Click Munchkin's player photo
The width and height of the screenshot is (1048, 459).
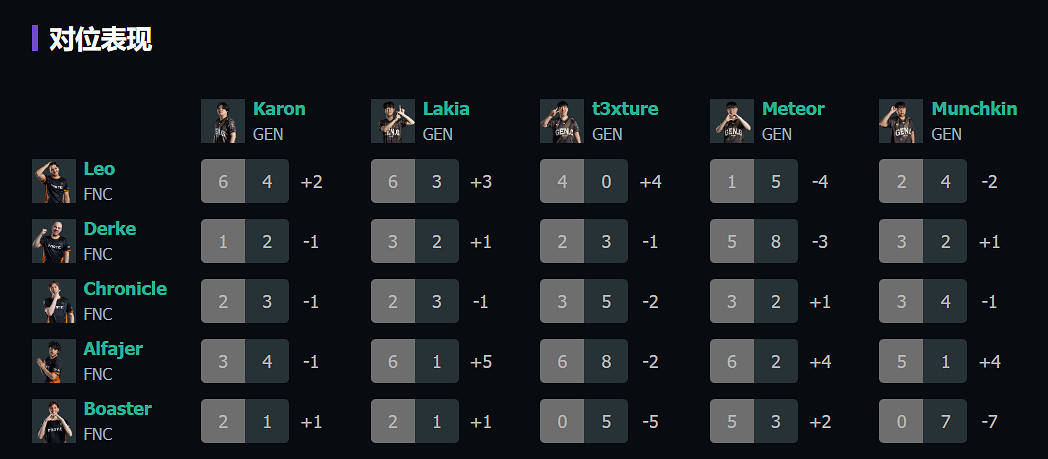[x=900, y=121]
